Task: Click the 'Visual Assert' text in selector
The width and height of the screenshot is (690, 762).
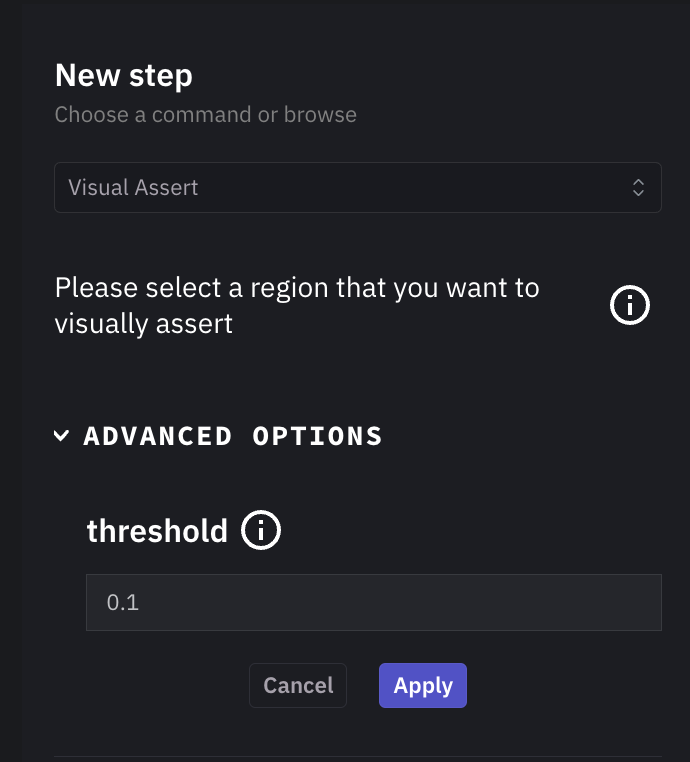Action: click(x=133, y=187)
